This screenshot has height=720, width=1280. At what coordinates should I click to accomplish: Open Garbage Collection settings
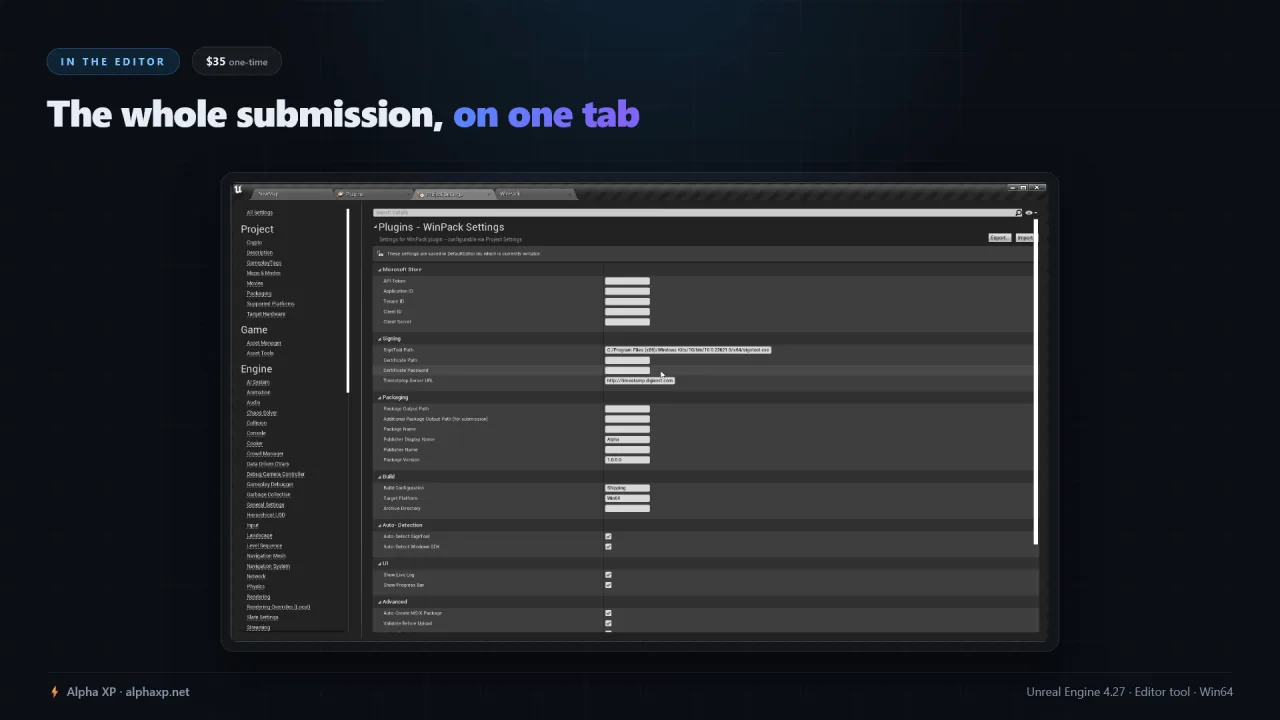[x=268, y=495]
